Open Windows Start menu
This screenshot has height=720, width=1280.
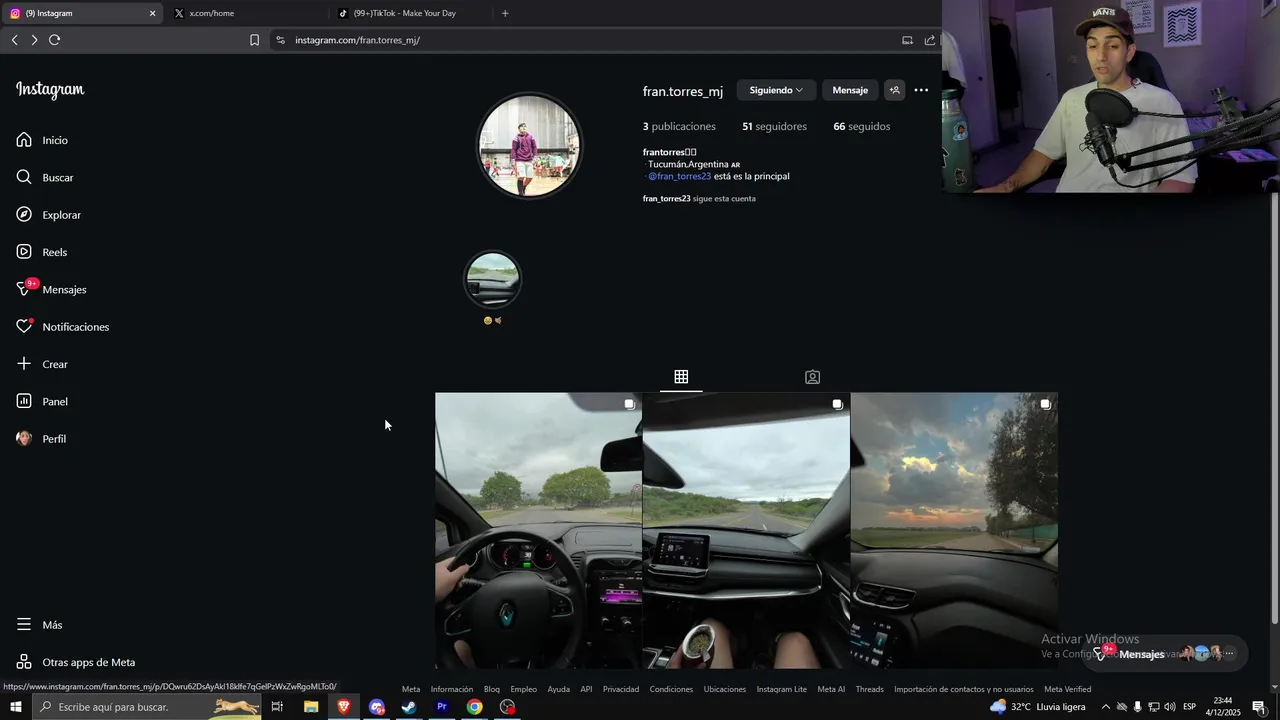[15, 707]
